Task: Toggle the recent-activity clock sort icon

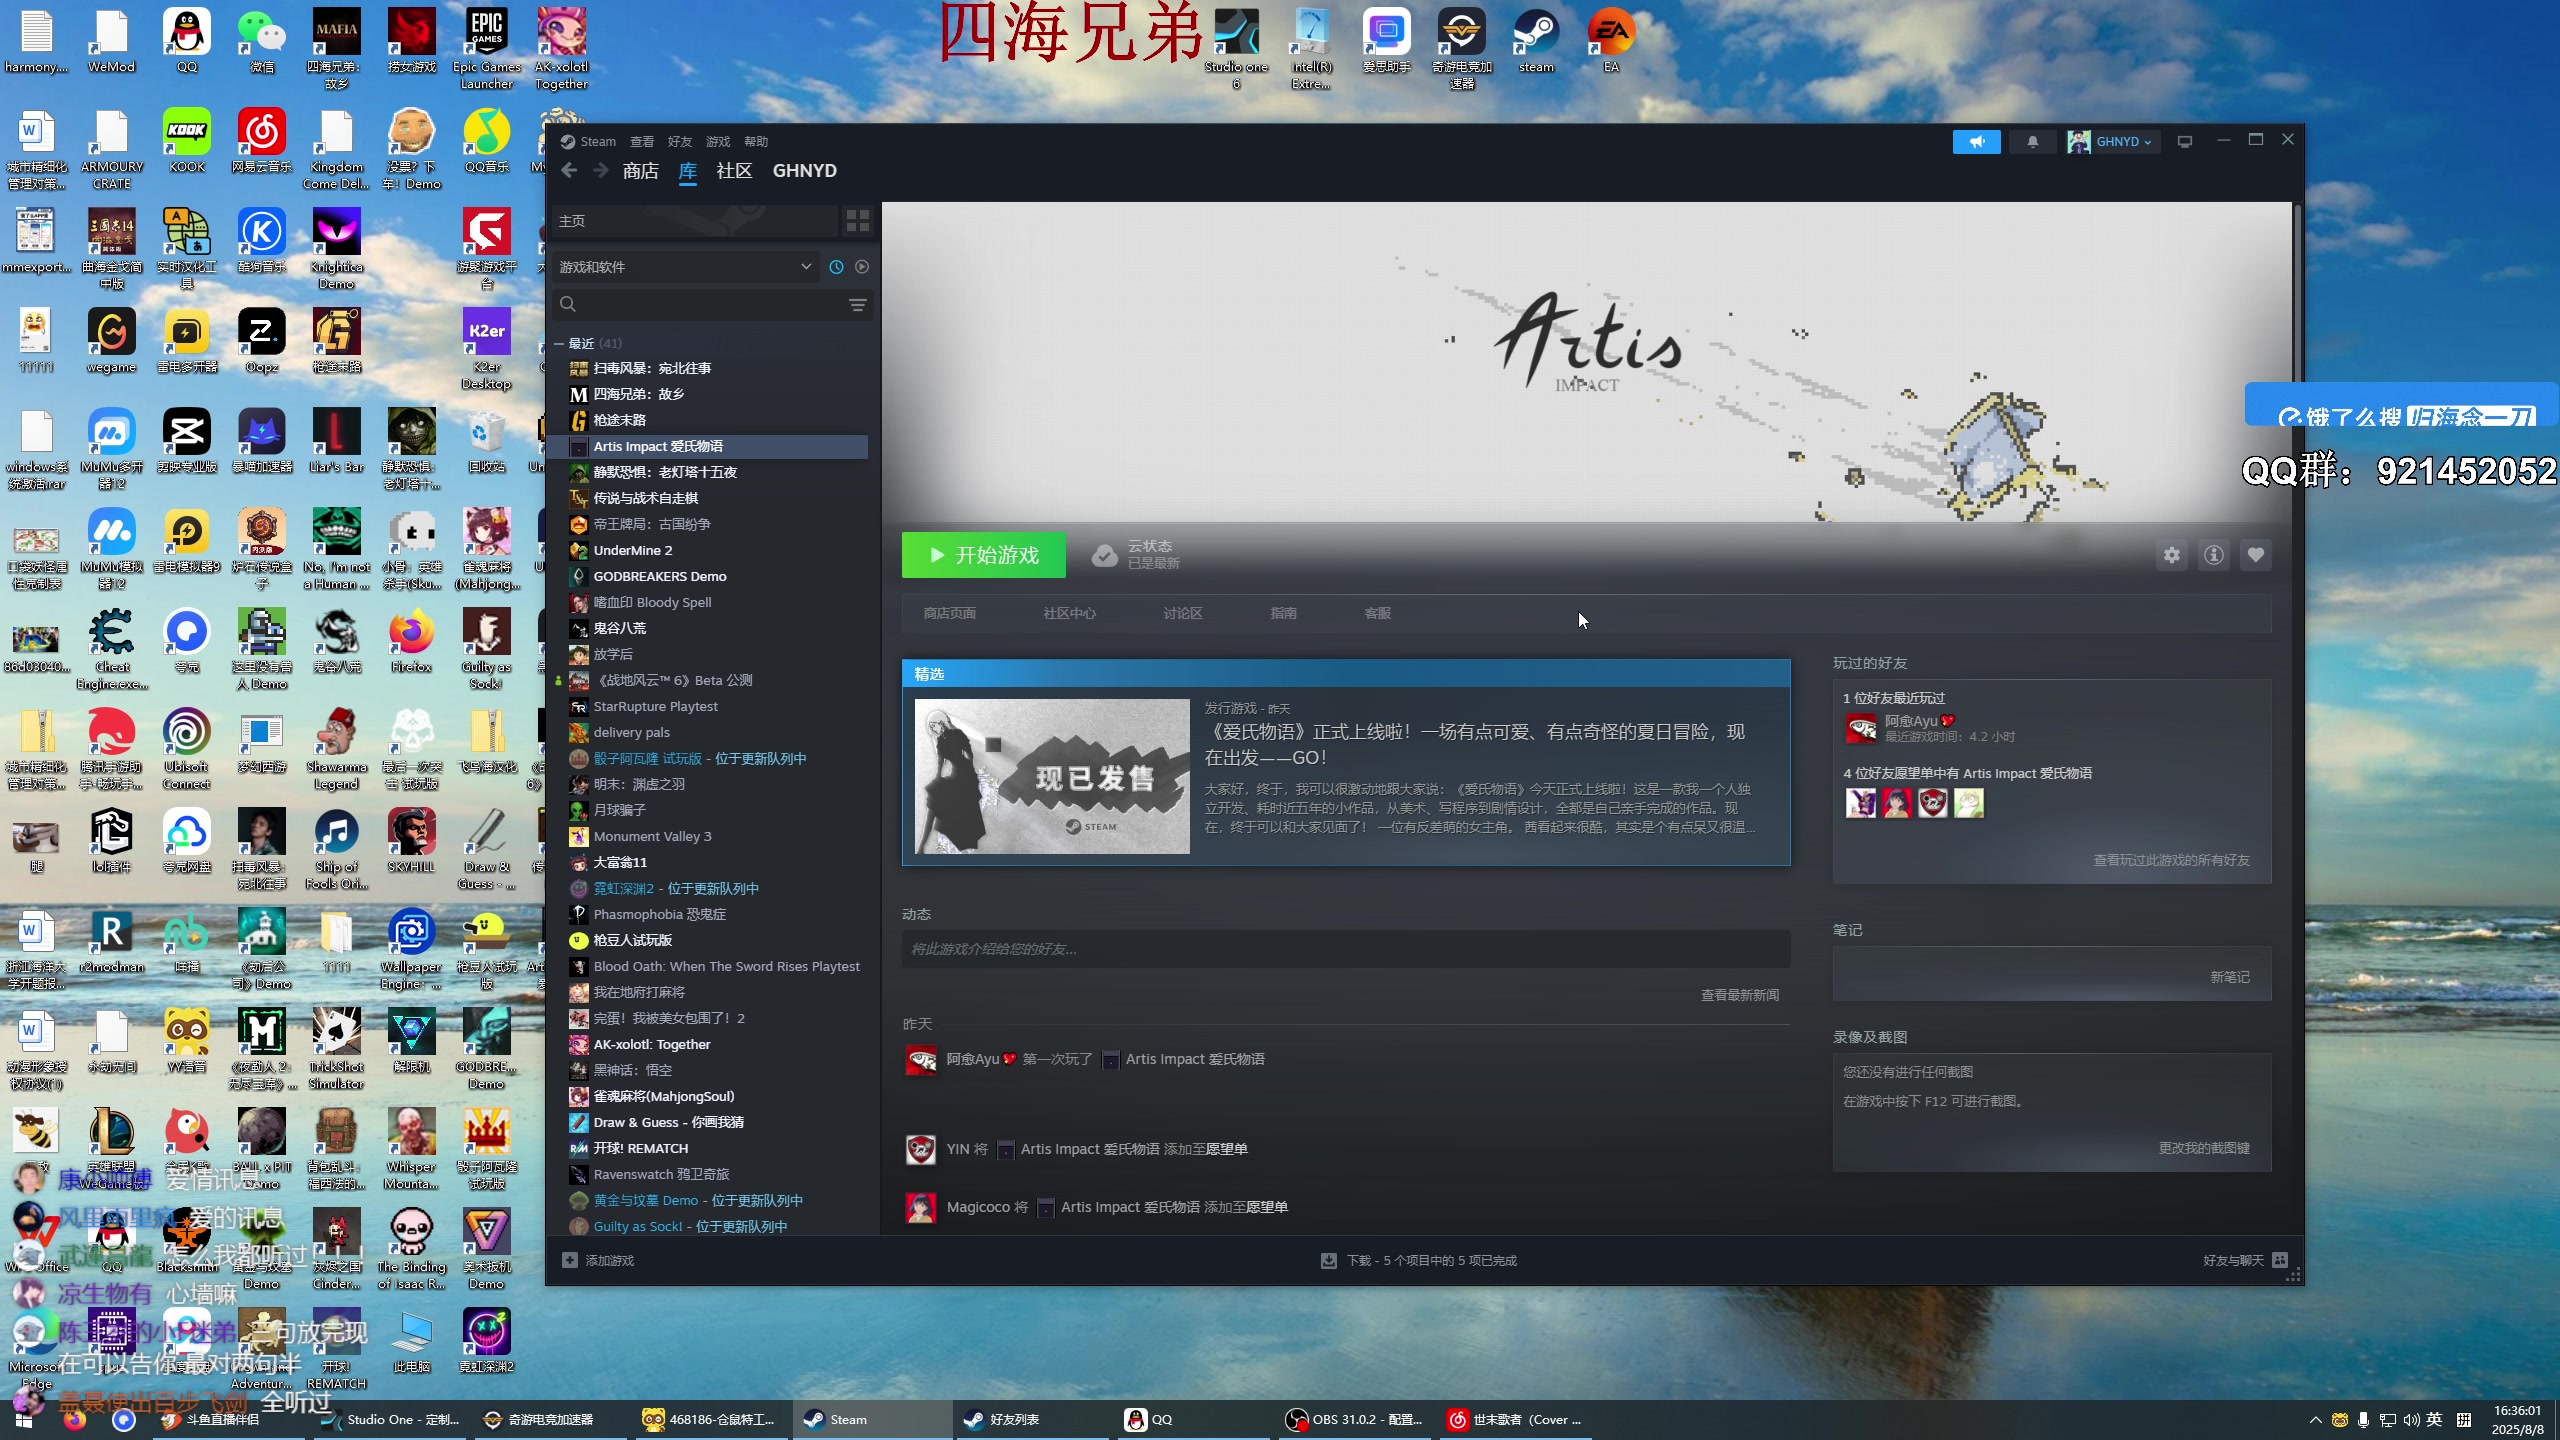Action: 836,267
